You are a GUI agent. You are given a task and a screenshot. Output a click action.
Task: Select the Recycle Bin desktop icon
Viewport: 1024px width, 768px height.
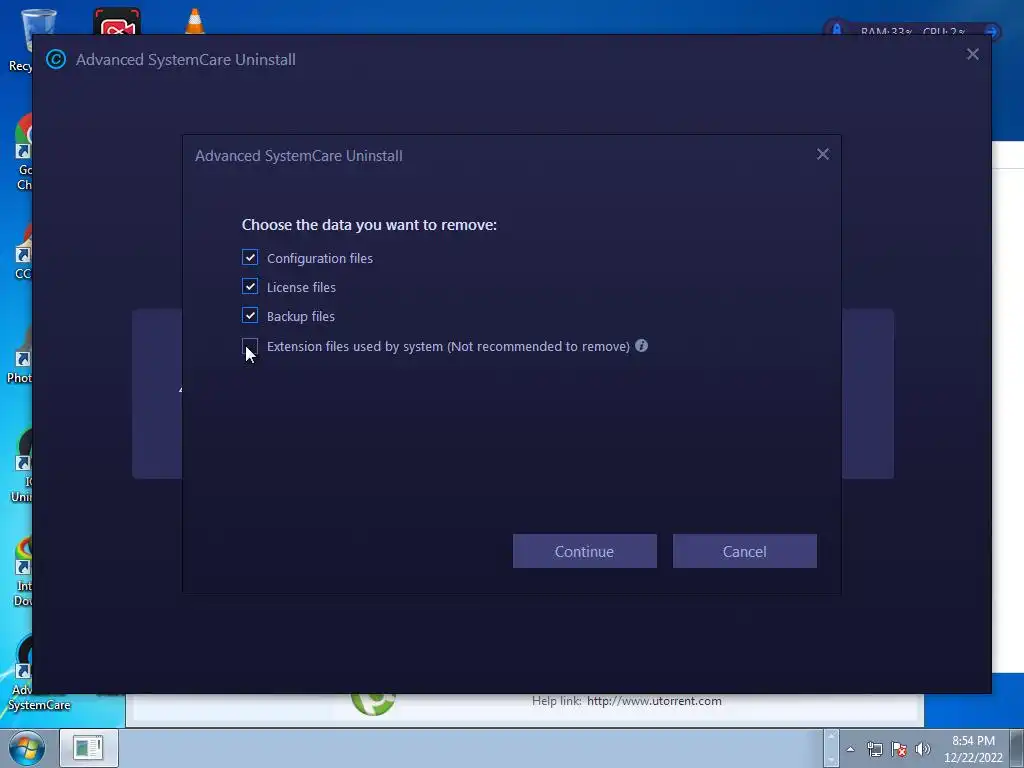[21, 40]
